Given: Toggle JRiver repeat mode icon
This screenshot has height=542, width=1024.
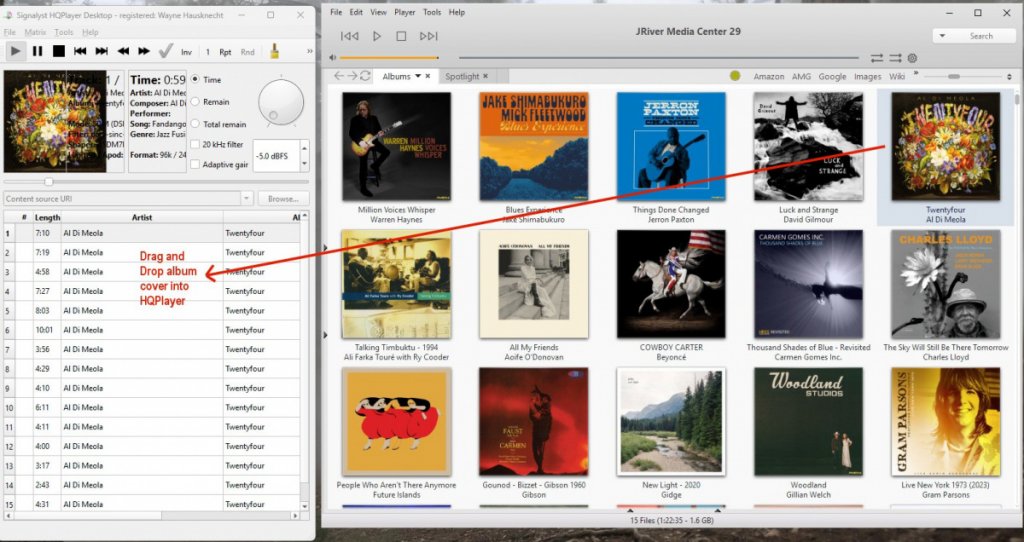Looking at the screenshot, I should [x=876, y=57].
